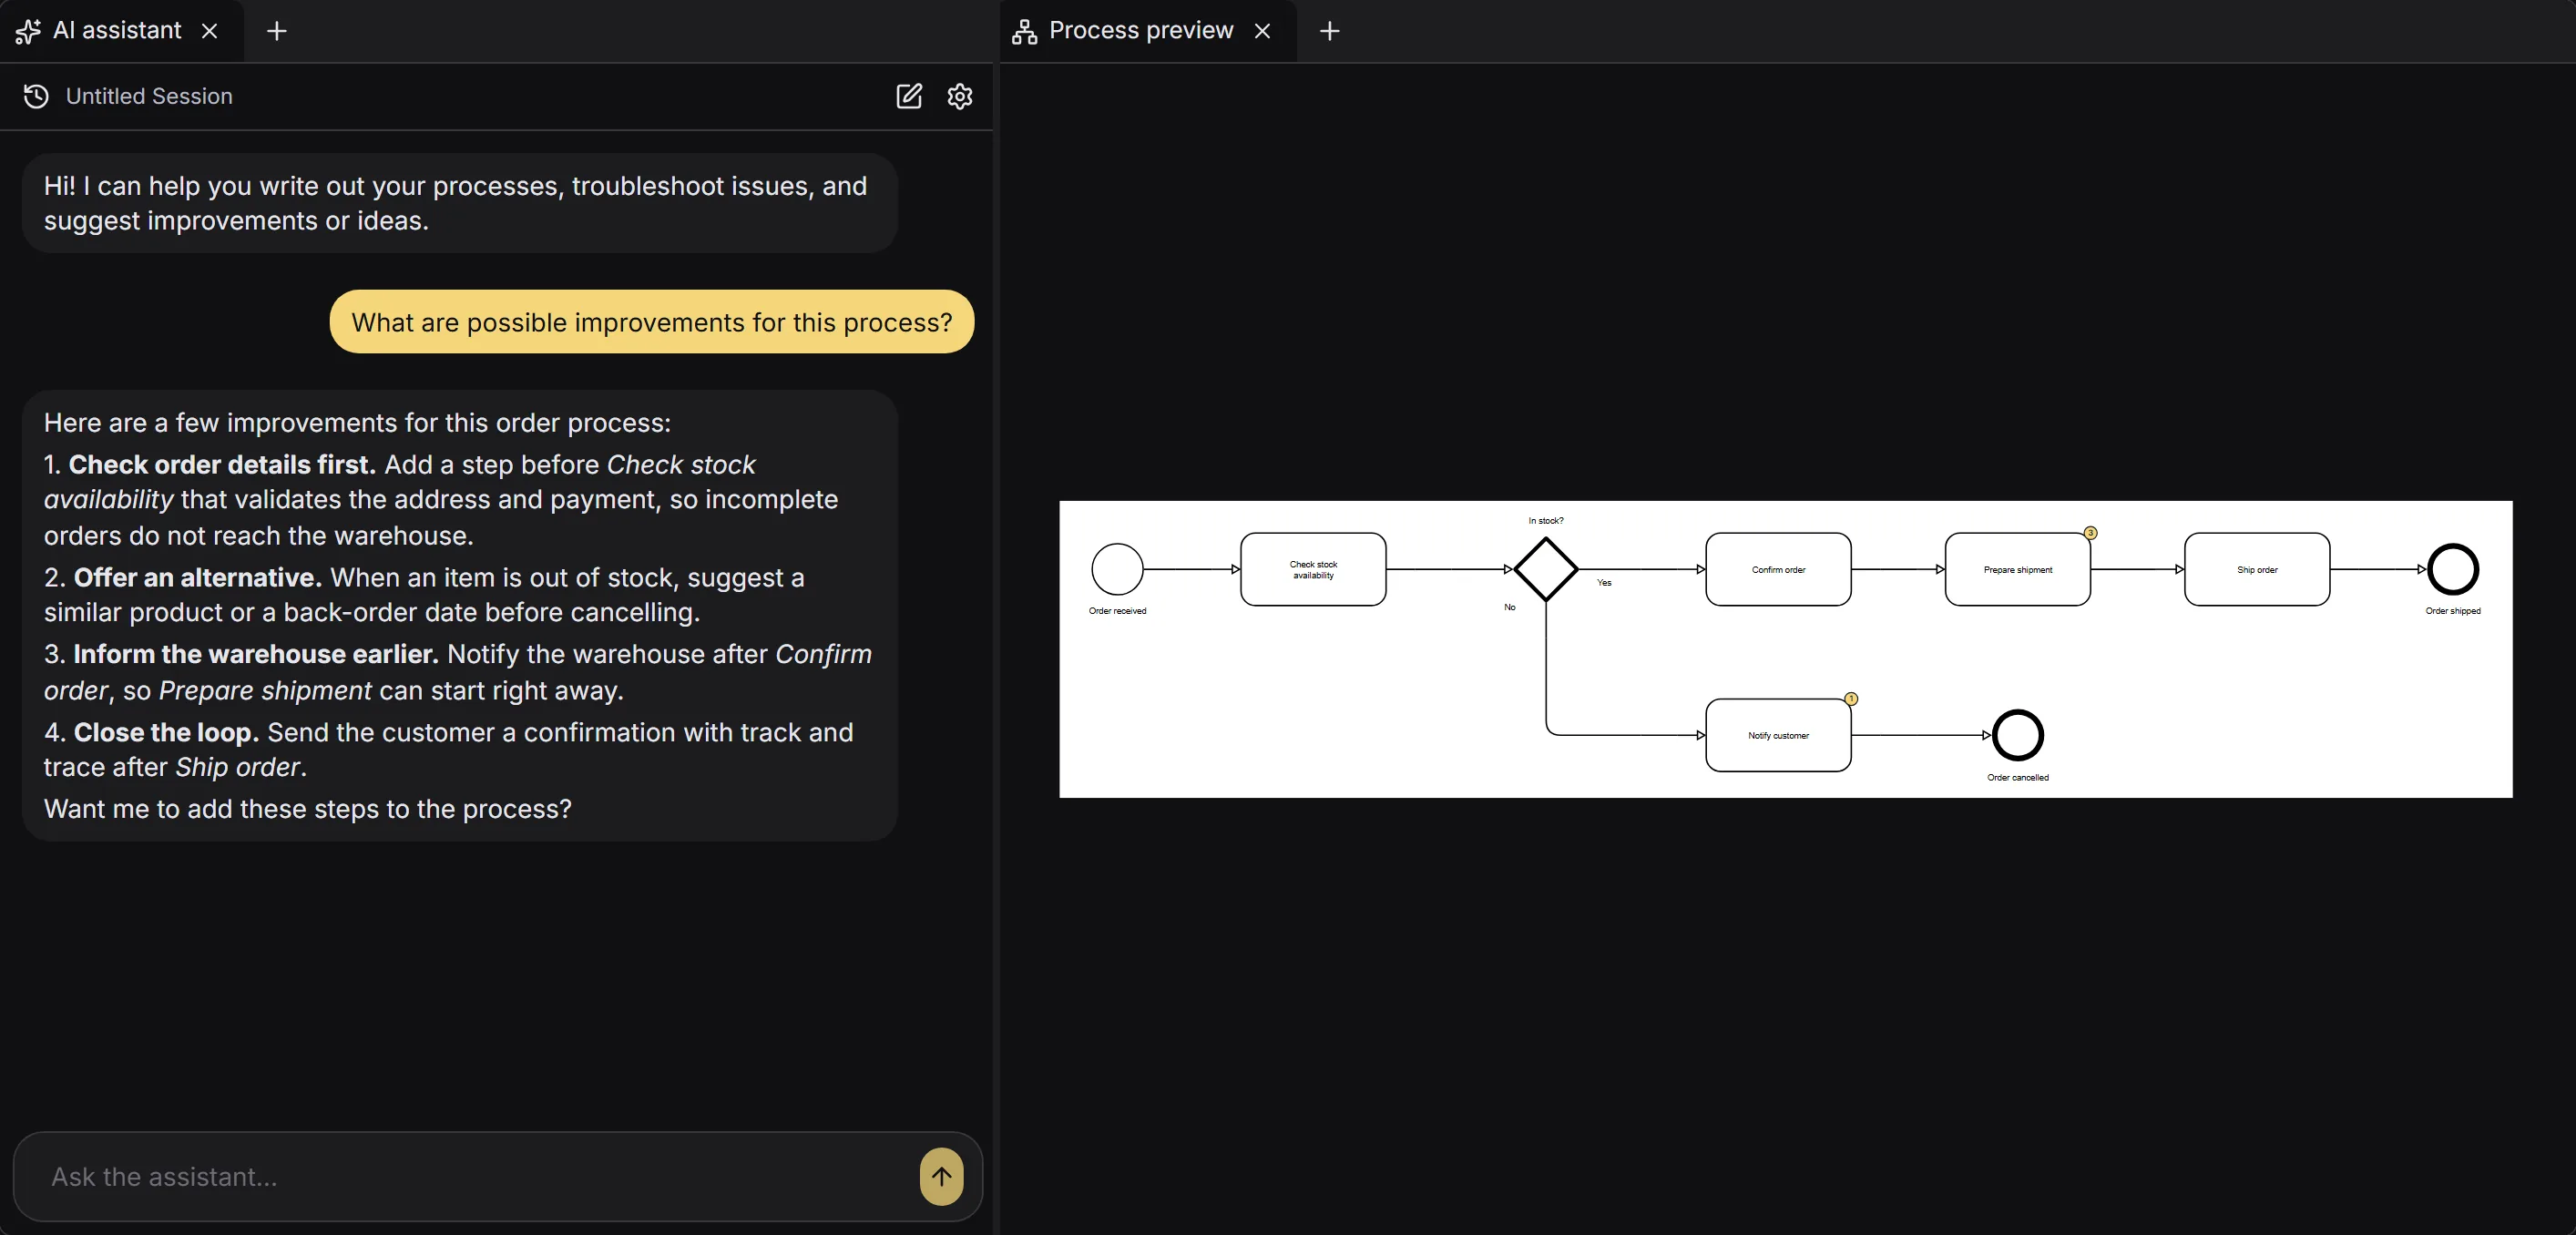Select the Check stock availability task

1313,569
